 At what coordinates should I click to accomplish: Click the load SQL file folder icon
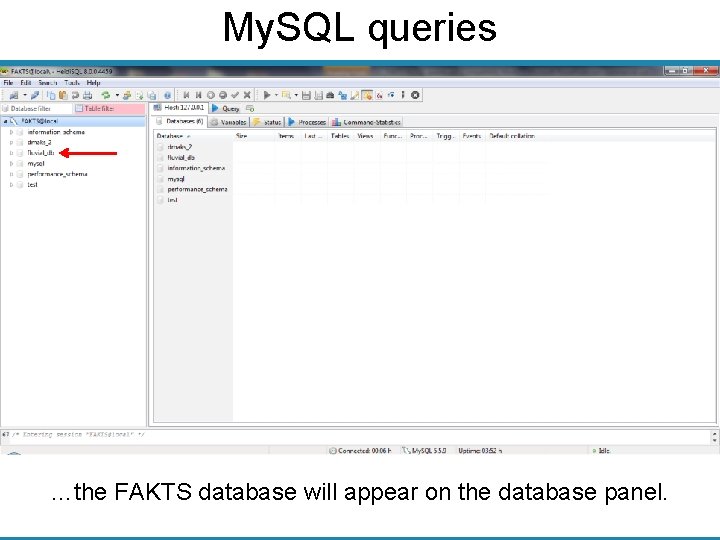286,95
